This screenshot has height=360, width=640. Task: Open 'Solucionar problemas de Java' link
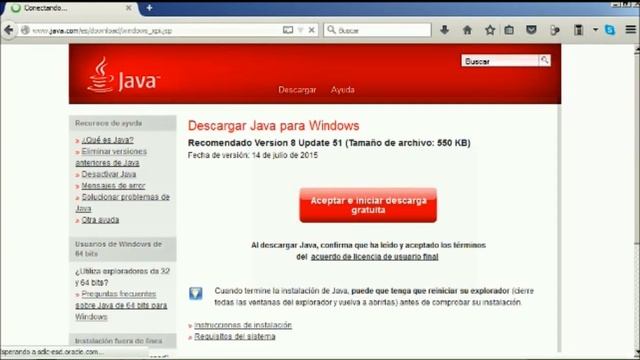click(x=122, y=203)
